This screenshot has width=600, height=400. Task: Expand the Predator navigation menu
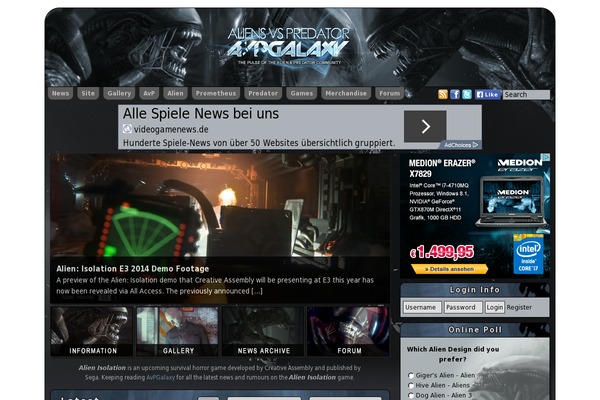click(x=263, y=93)
